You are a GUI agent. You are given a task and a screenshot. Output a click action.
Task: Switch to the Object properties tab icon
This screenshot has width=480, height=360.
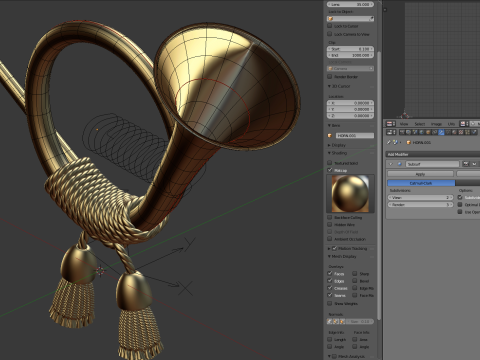pyautogui.click(x=428, y=132)
